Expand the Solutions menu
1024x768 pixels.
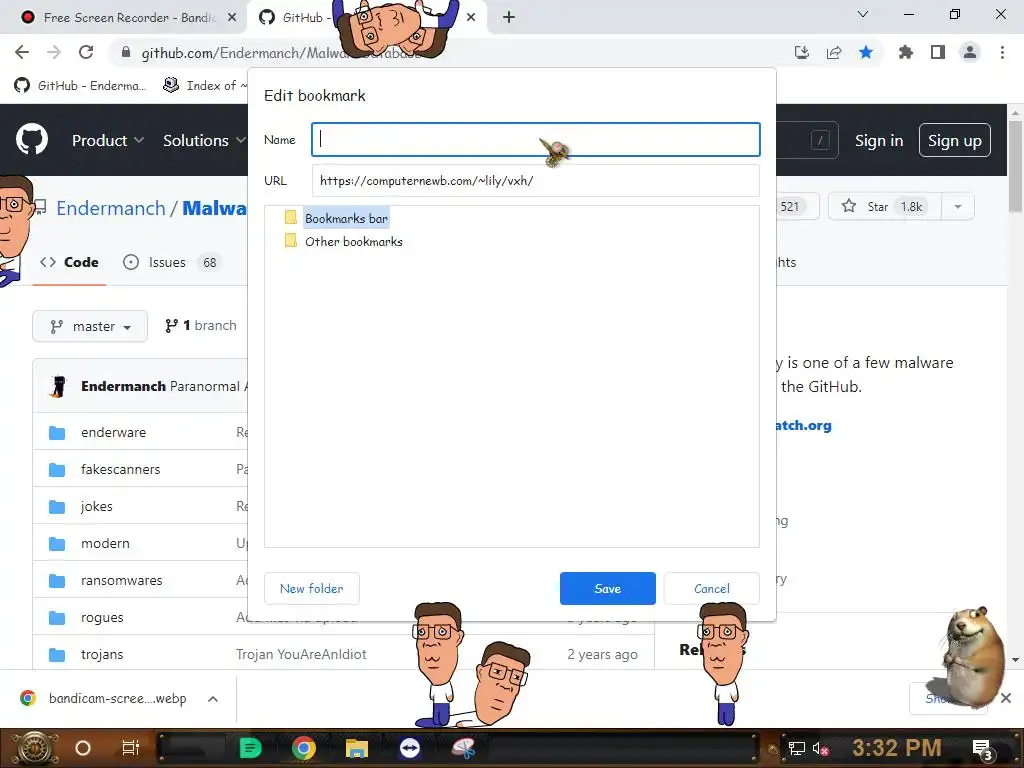204,140
